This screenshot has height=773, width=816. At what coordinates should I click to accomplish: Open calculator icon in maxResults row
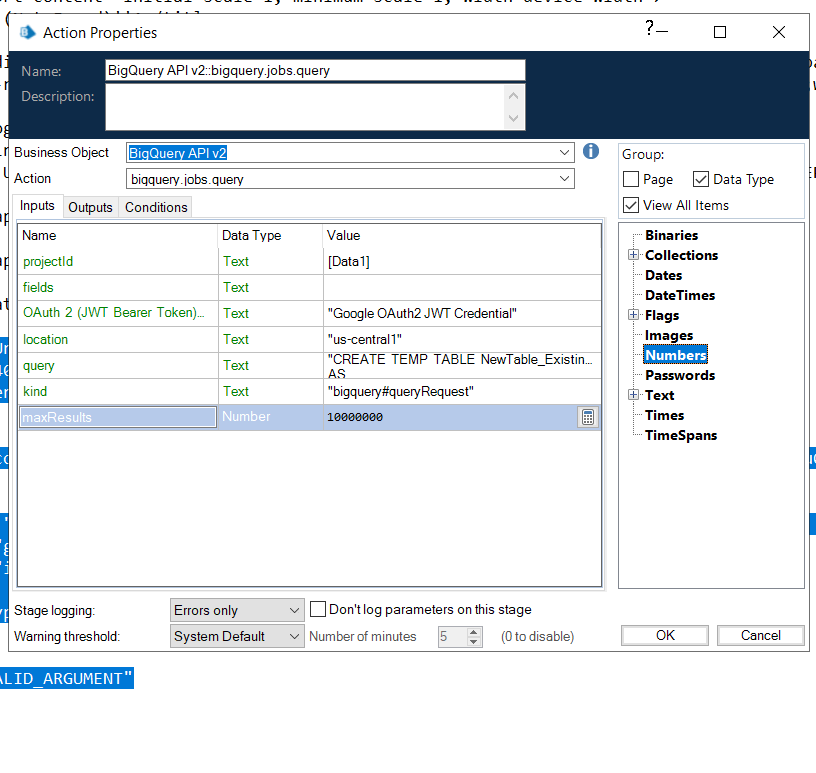click(588, 417)
